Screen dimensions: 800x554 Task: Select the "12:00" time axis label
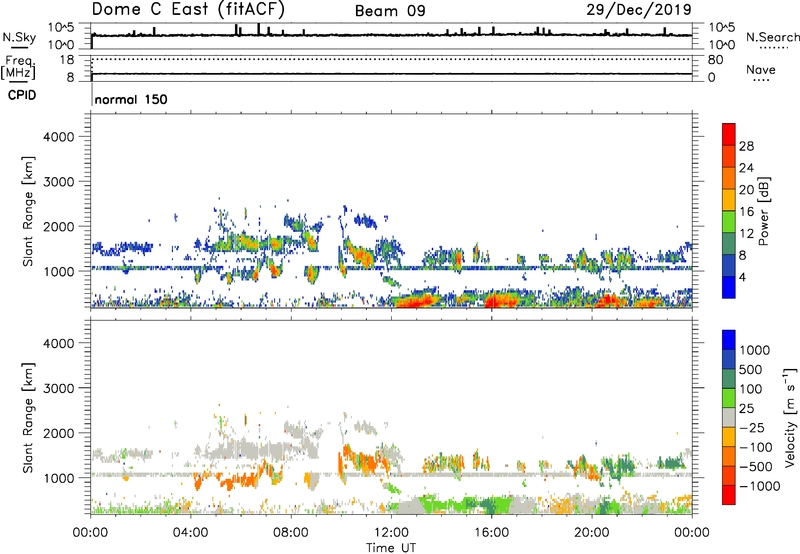tap(391, 533)
